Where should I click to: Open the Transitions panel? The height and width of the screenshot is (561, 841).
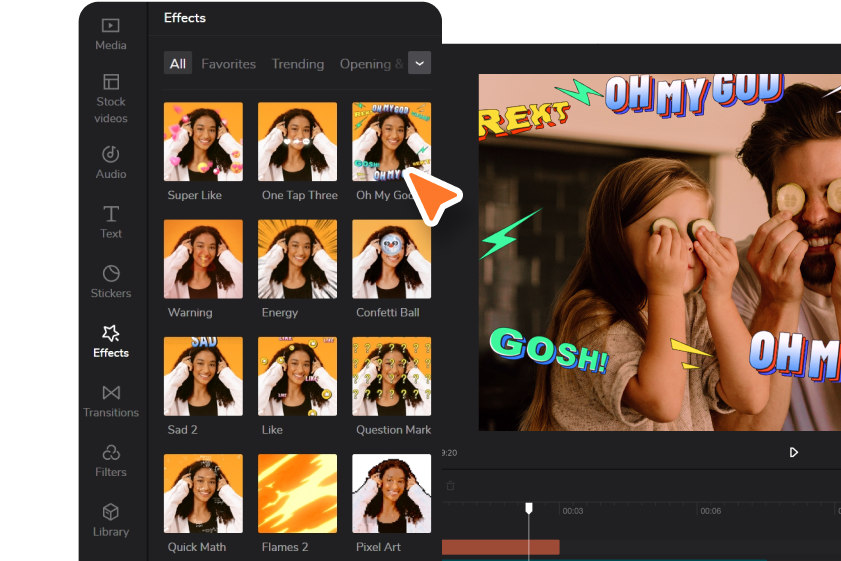[110, 401]
